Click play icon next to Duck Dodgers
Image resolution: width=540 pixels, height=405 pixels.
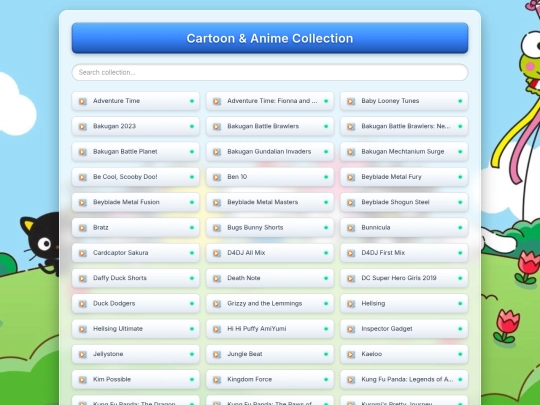(83, 304)
